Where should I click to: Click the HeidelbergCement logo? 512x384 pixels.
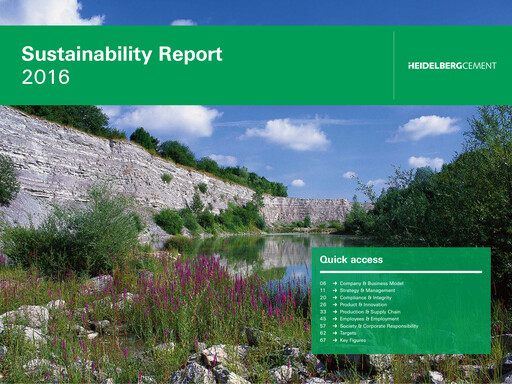[452, 66]
